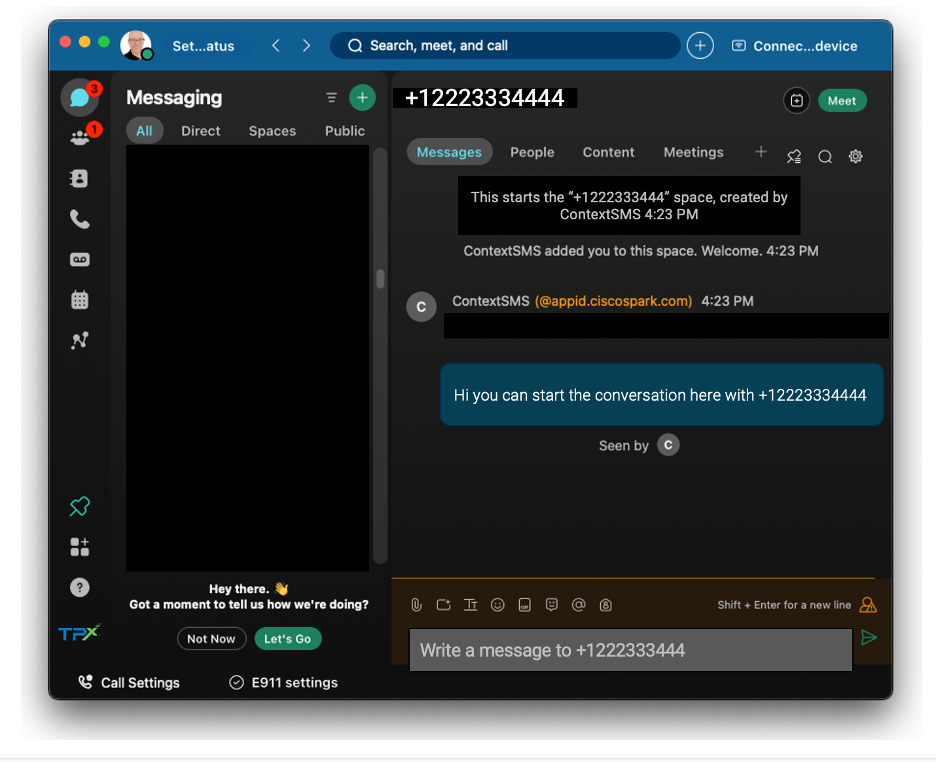Viewport: 936px width, 762px height.
Task: Open the GIF picker icon
Action: [525, 605]
